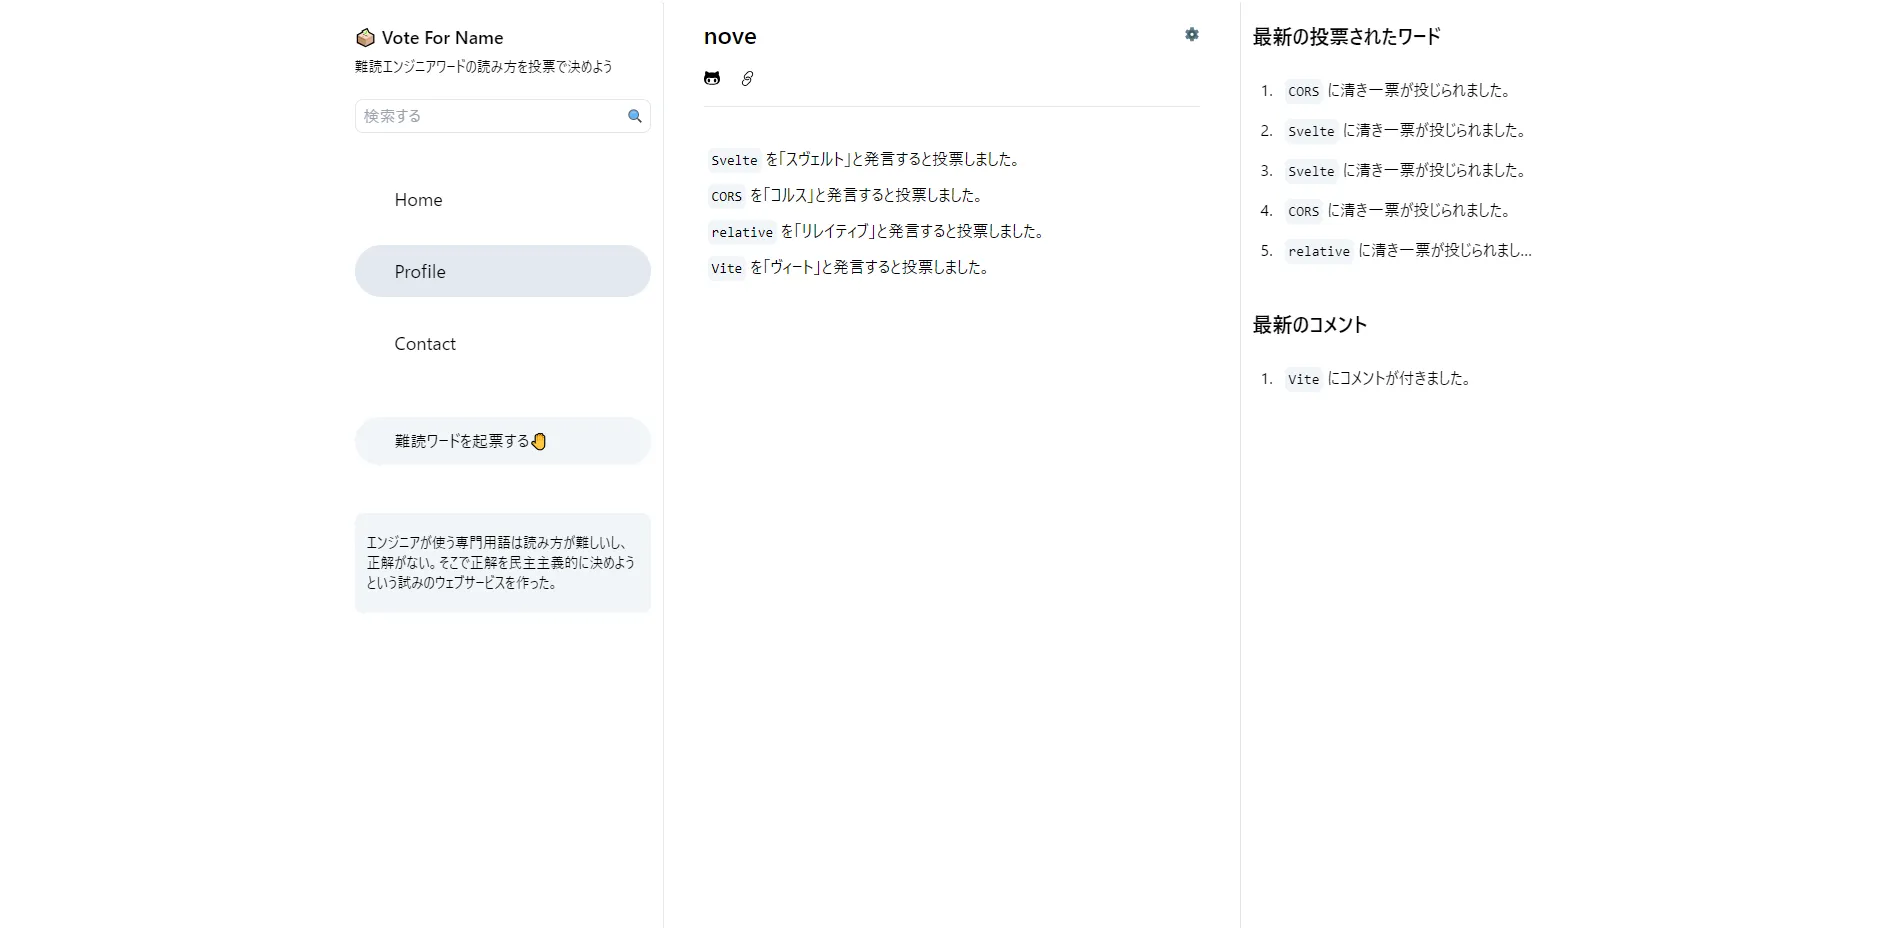
Task: Click the chain link icon under nove
Action: [747, 78]
